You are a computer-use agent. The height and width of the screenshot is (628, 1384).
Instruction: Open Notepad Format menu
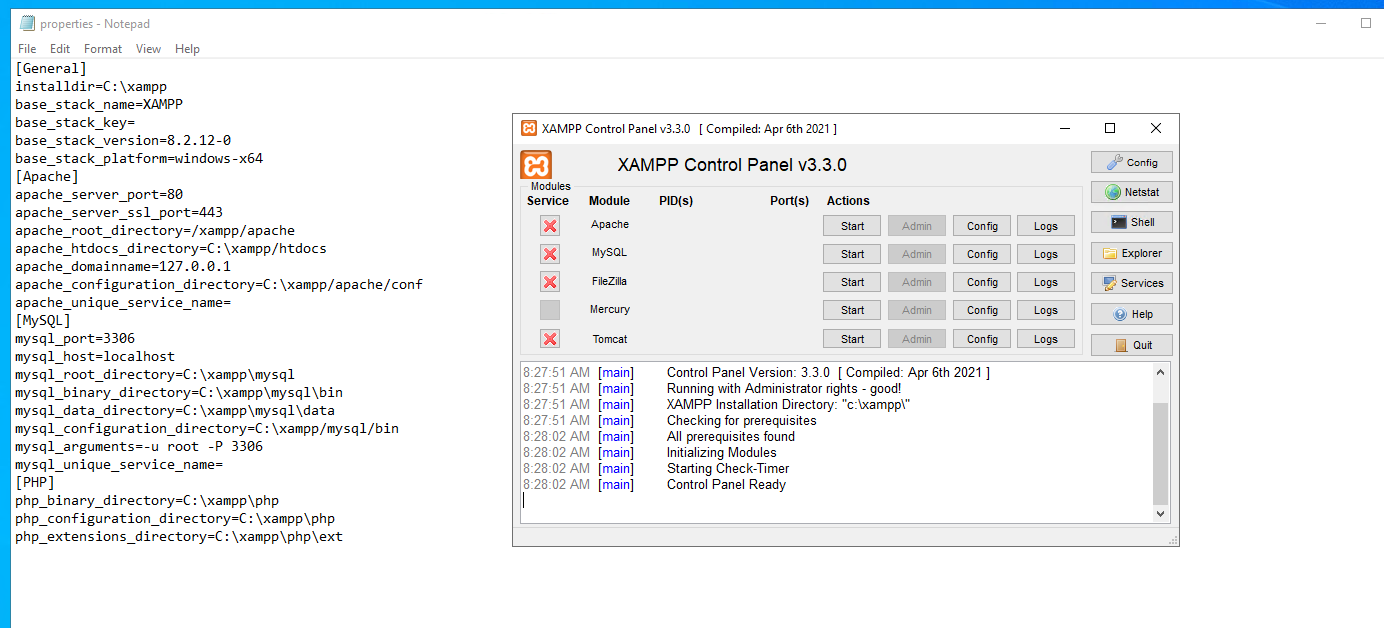tap(103, 49)
